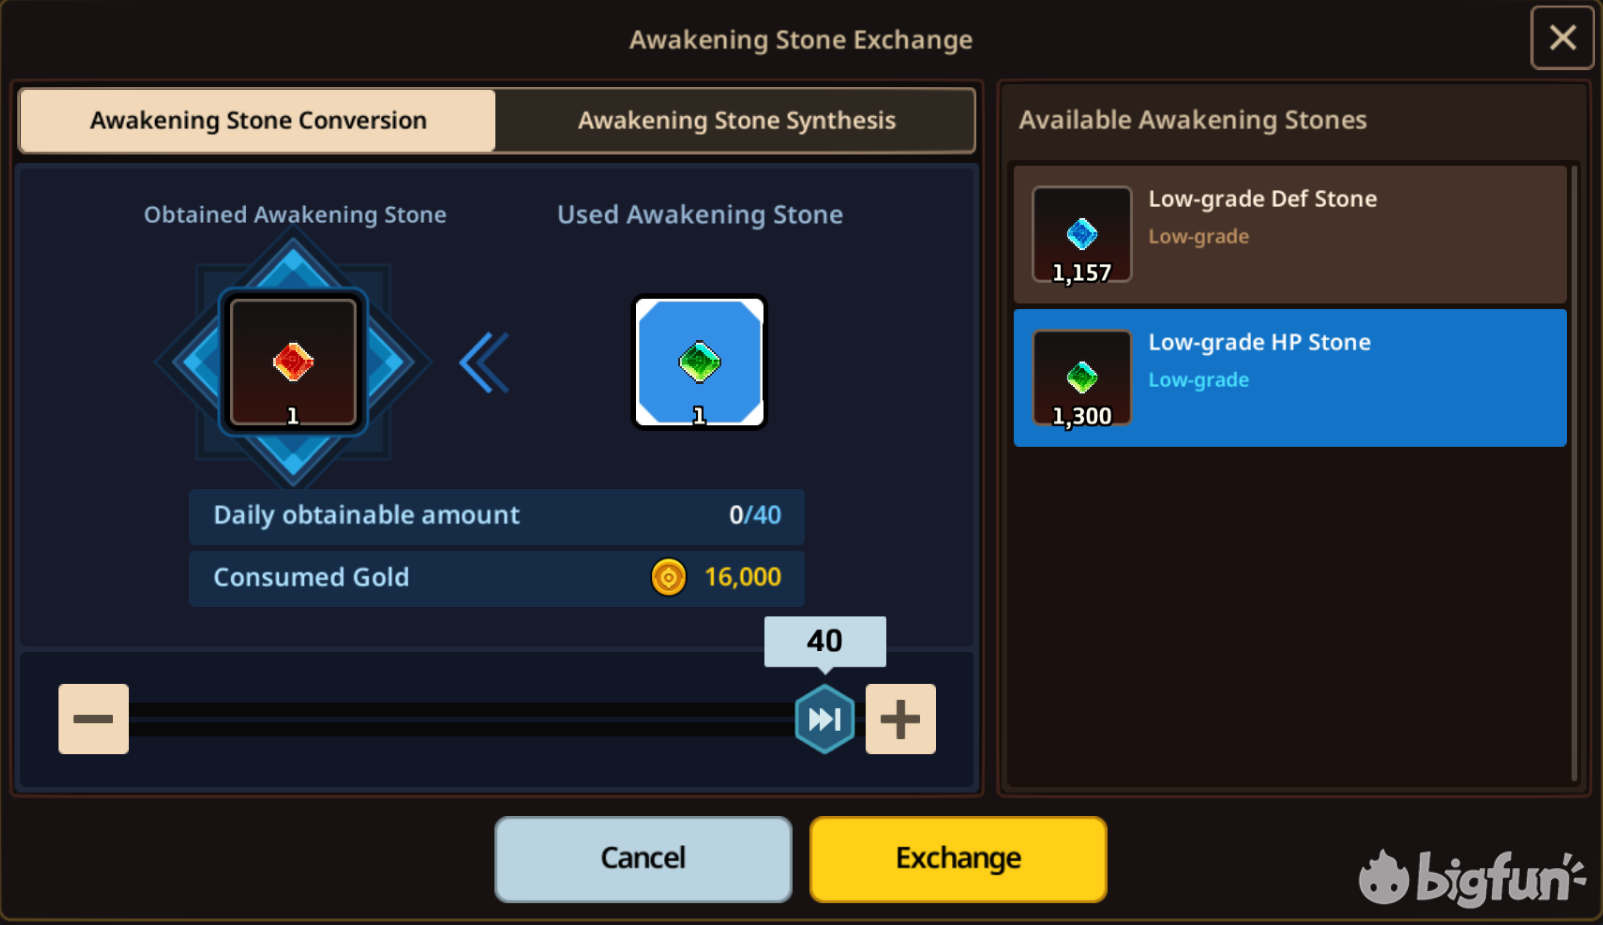Click the bigfun logo watermark
1603x925 pixels.
coord(1471,877)
